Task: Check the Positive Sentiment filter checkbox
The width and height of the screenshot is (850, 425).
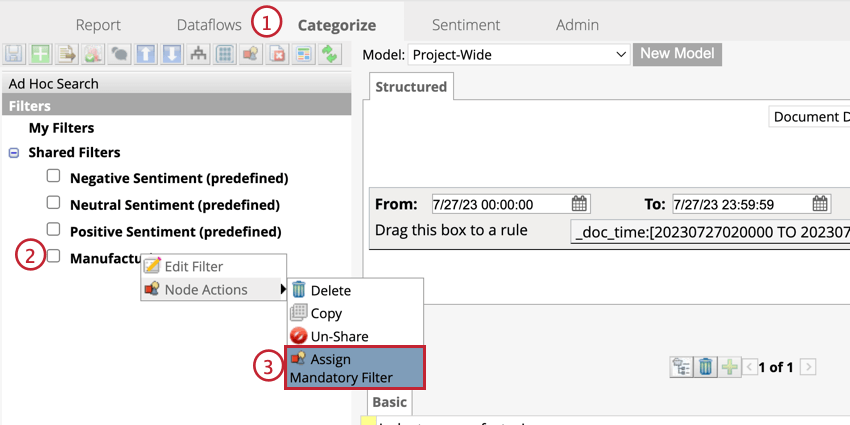Action: pos(53,229)
